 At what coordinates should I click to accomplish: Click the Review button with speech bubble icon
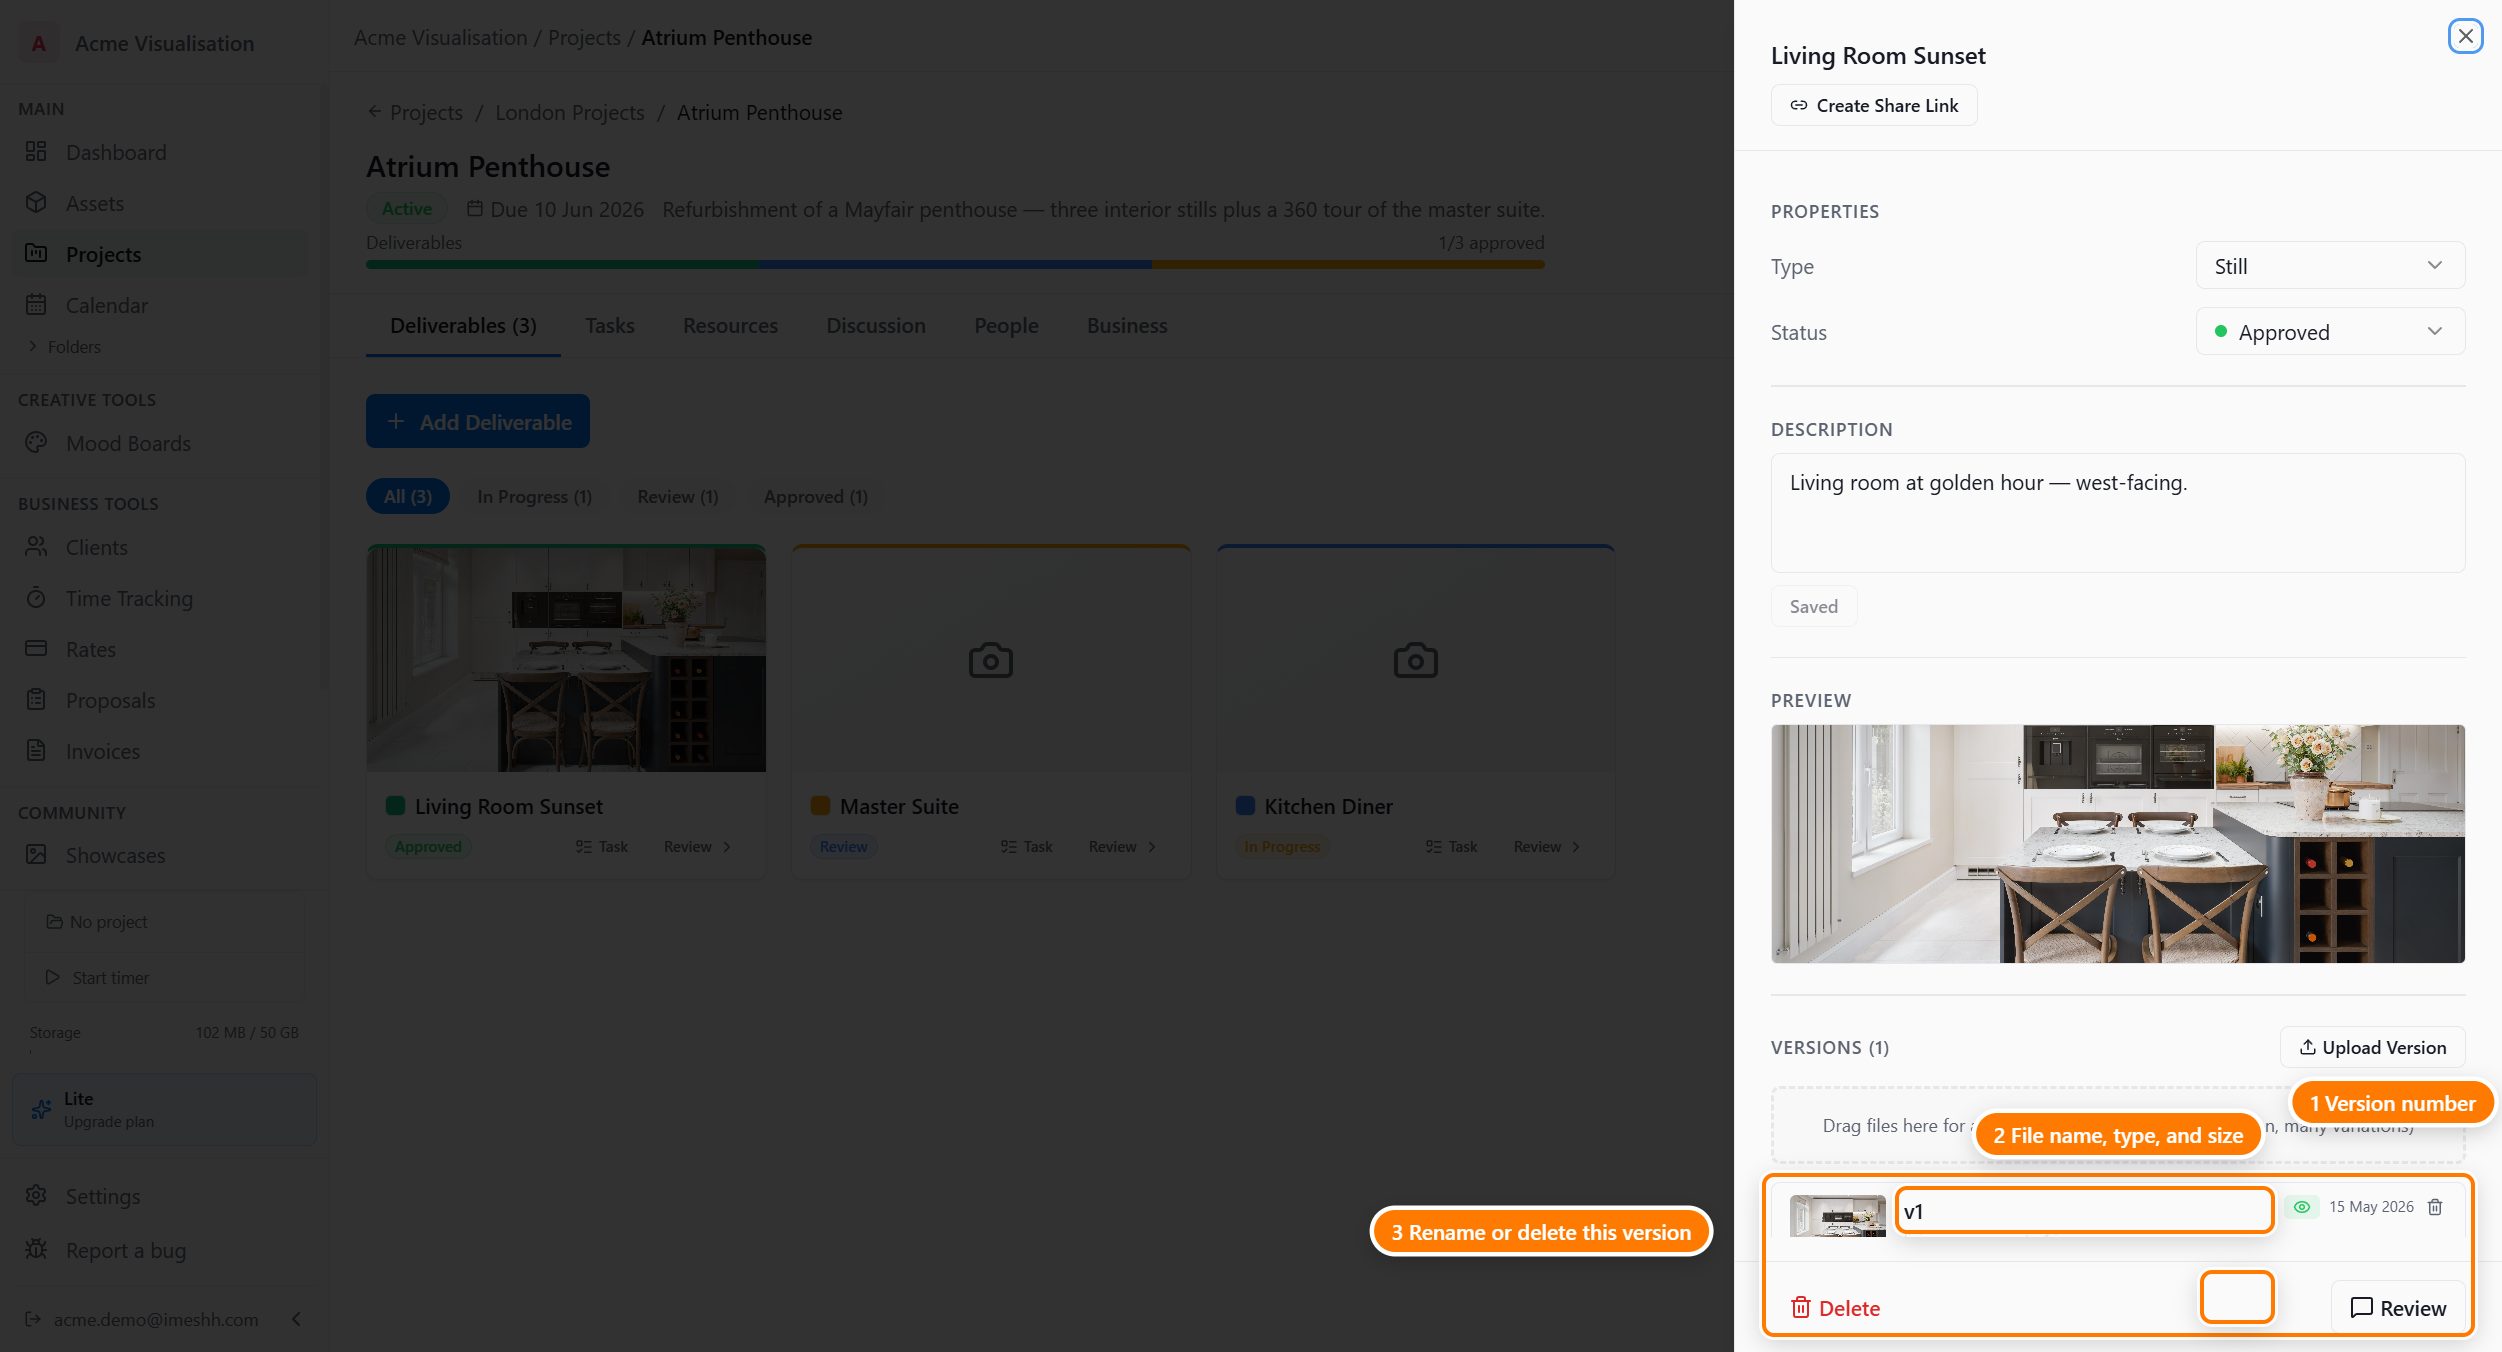2397,1308
